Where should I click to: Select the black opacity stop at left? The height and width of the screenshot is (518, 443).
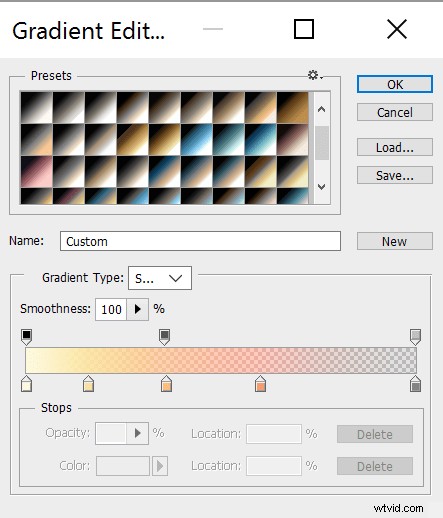pos(26,337)
